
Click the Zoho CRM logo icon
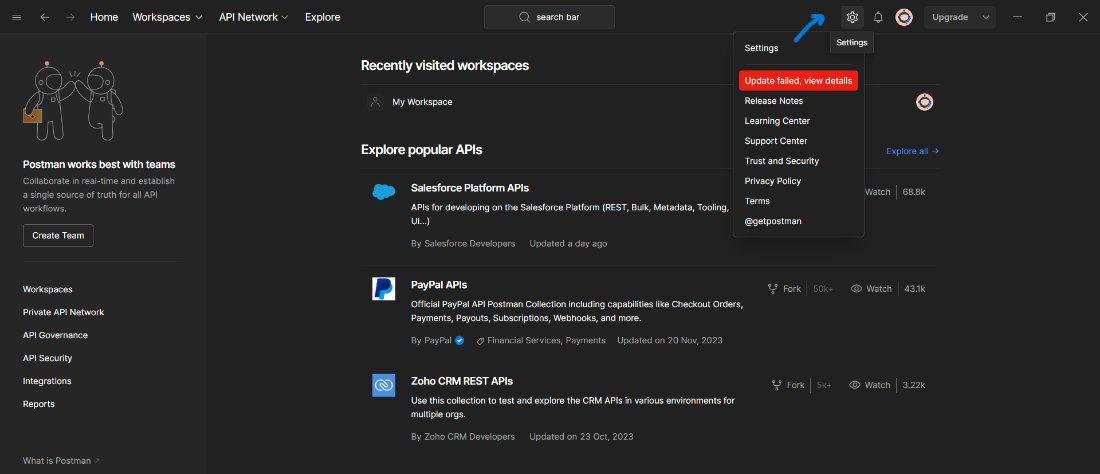click(x=384, y=385)
